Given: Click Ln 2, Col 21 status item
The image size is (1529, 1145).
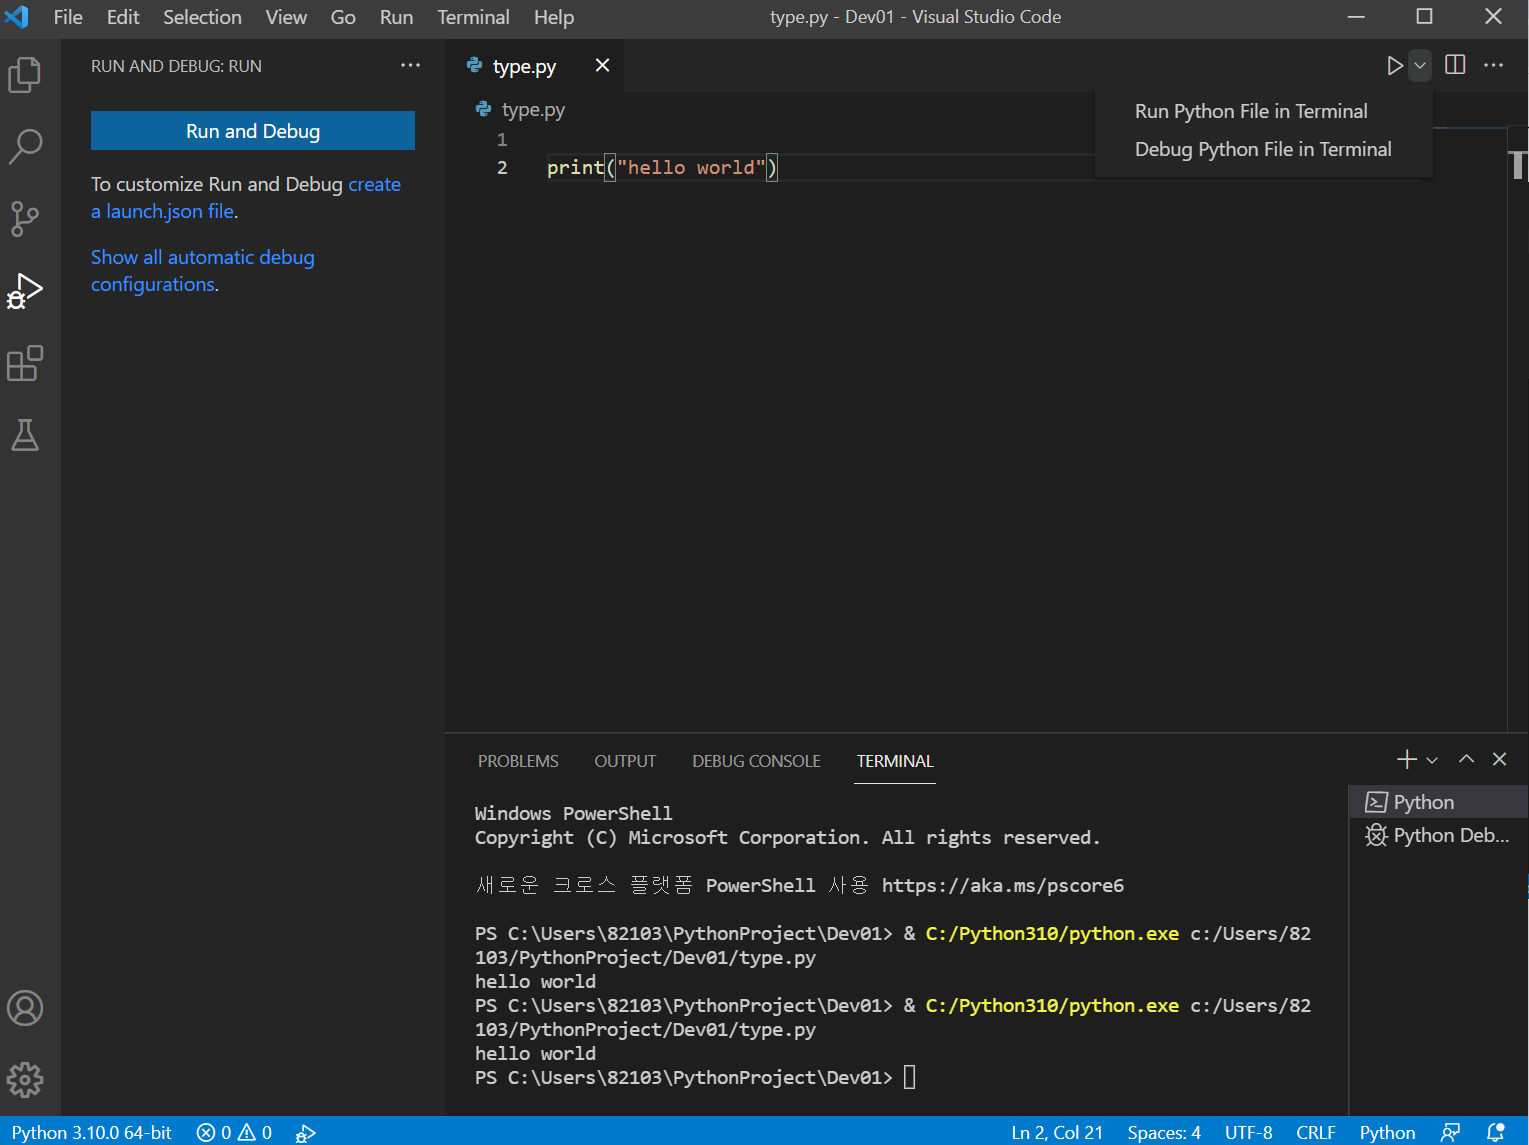Looking at the screenshot, I should (1057, 1132).
